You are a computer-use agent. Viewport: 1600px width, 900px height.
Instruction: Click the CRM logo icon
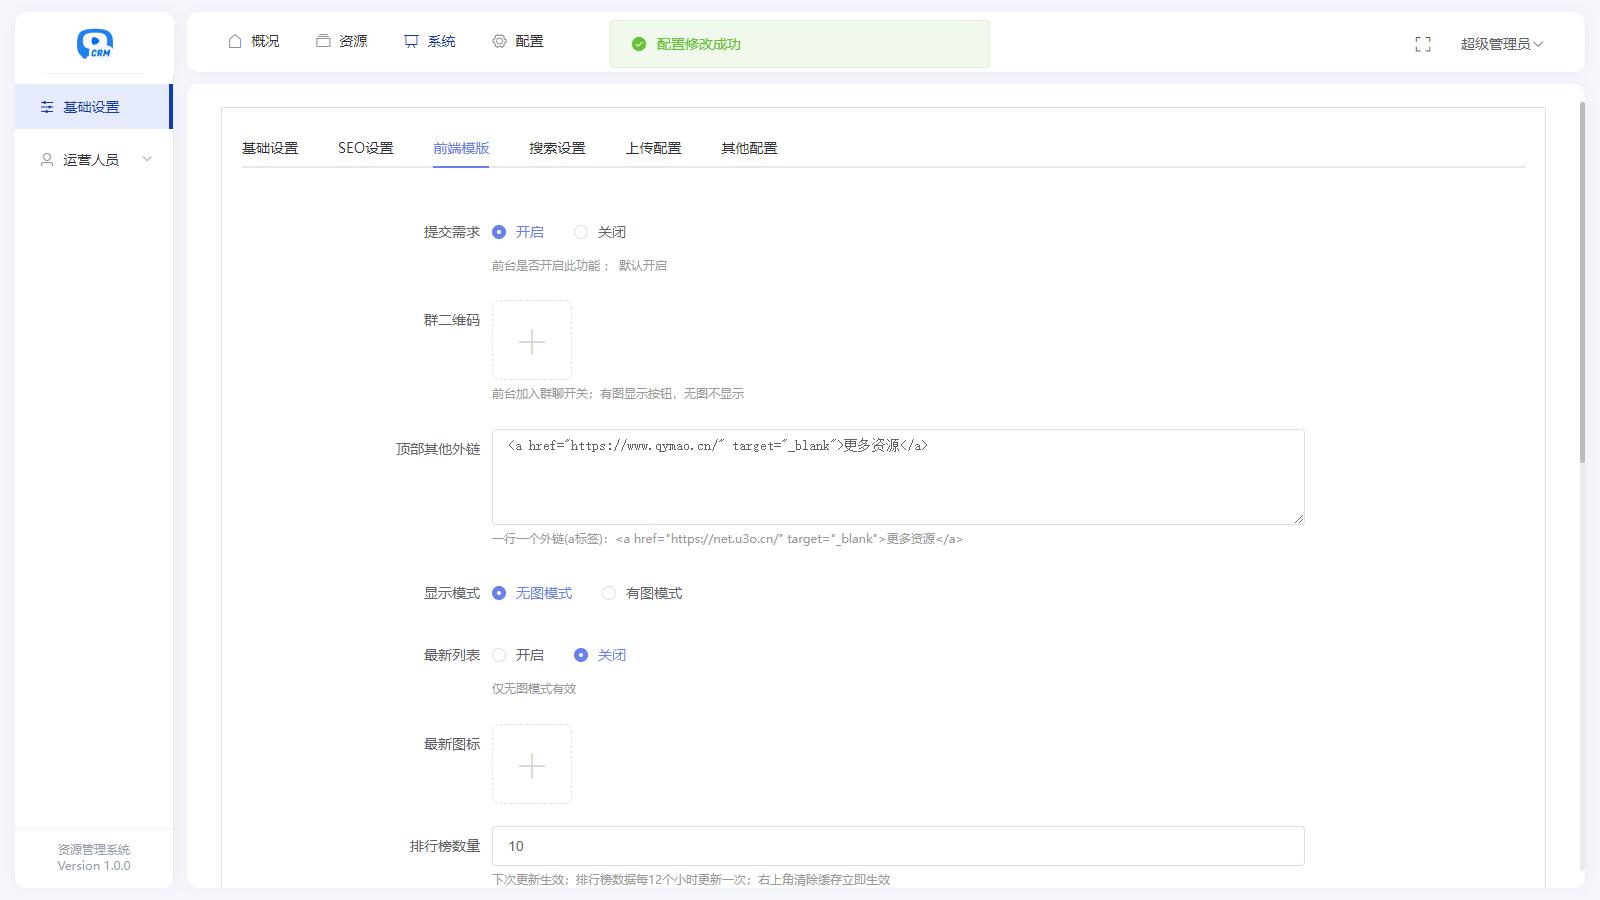pos(95,44)
